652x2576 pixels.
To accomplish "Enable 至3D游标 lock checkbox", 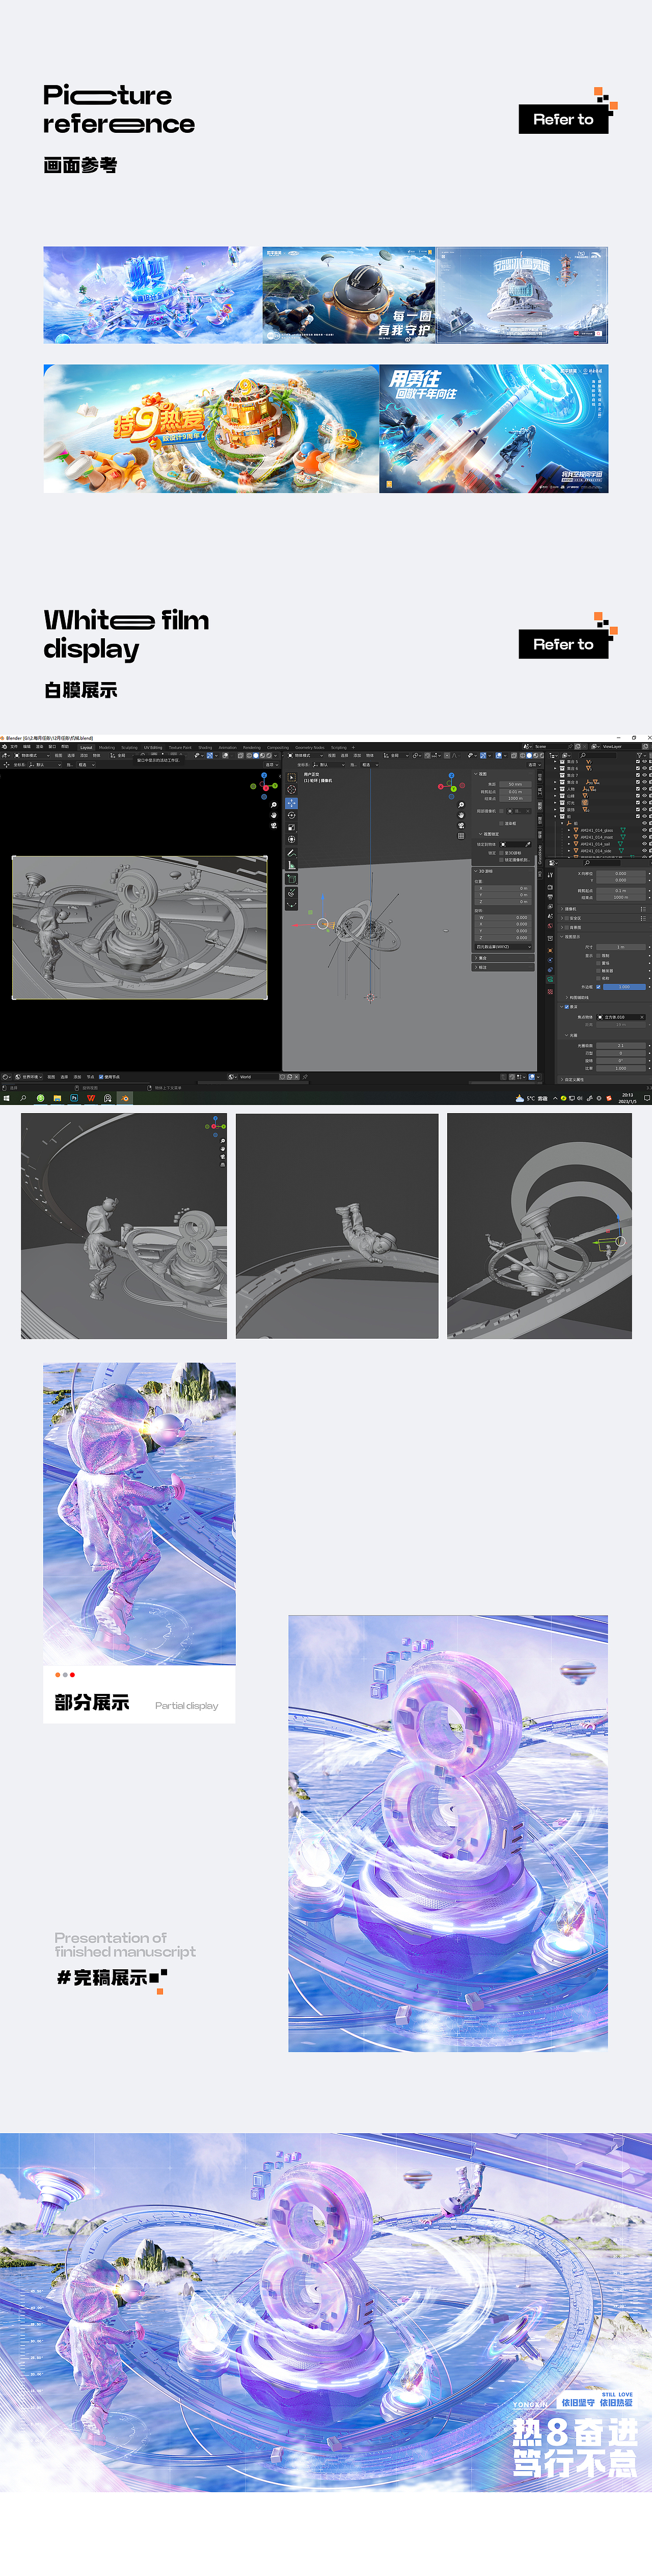I will [x=503, y=853].
